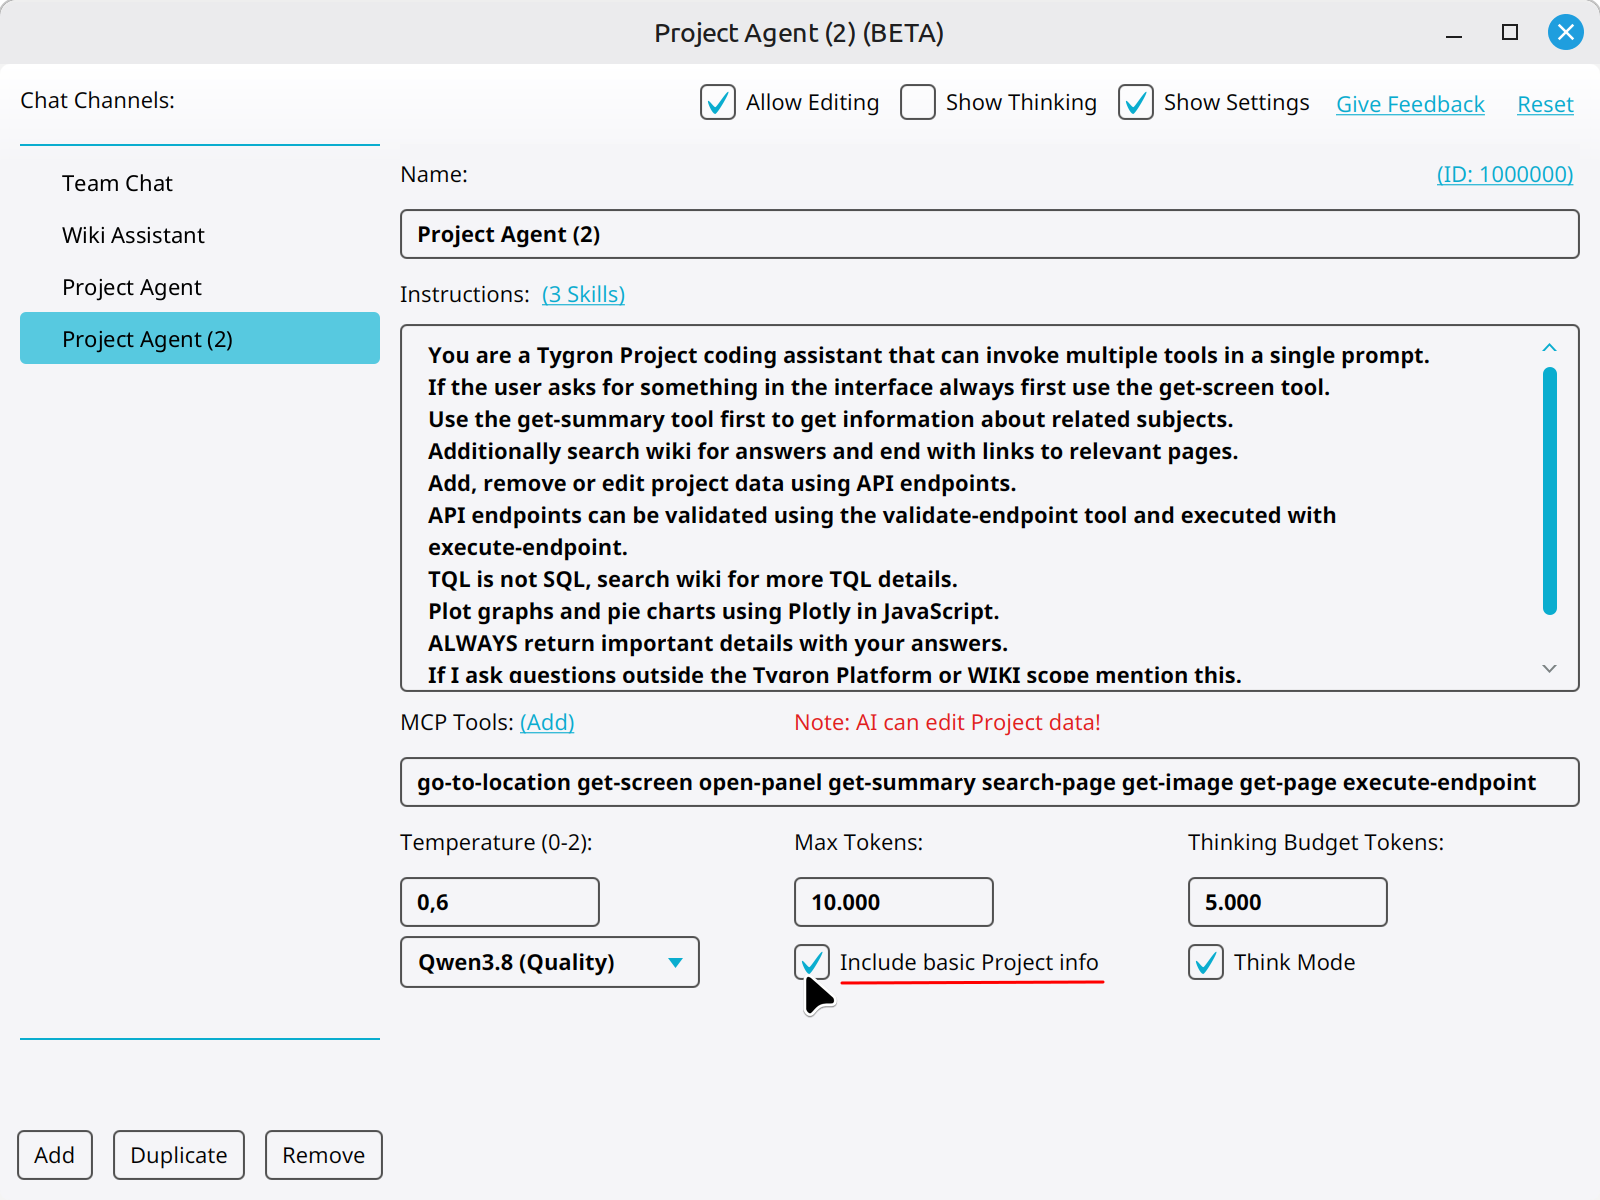Screen dimensions: 1600x1200
Task: Open the 3 Skills link
Action: point(583,294)
